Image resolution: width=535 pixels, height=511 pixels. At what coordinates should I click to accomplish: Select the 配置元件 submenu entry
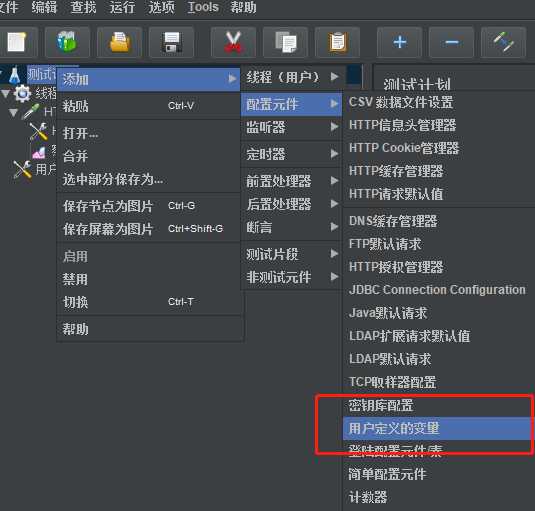(291, 104)
